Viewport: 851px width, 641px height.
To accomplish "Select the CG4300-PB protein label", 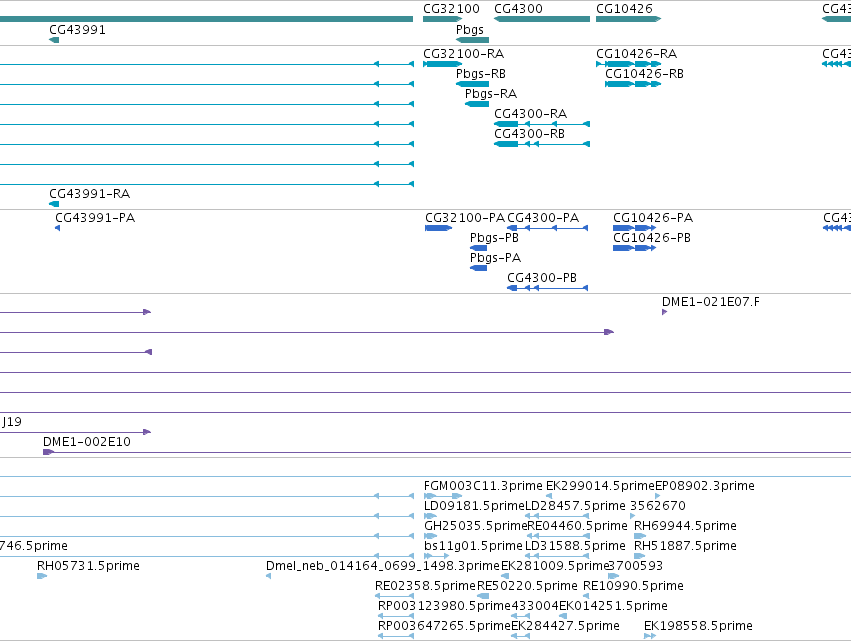I will point(542,278).
